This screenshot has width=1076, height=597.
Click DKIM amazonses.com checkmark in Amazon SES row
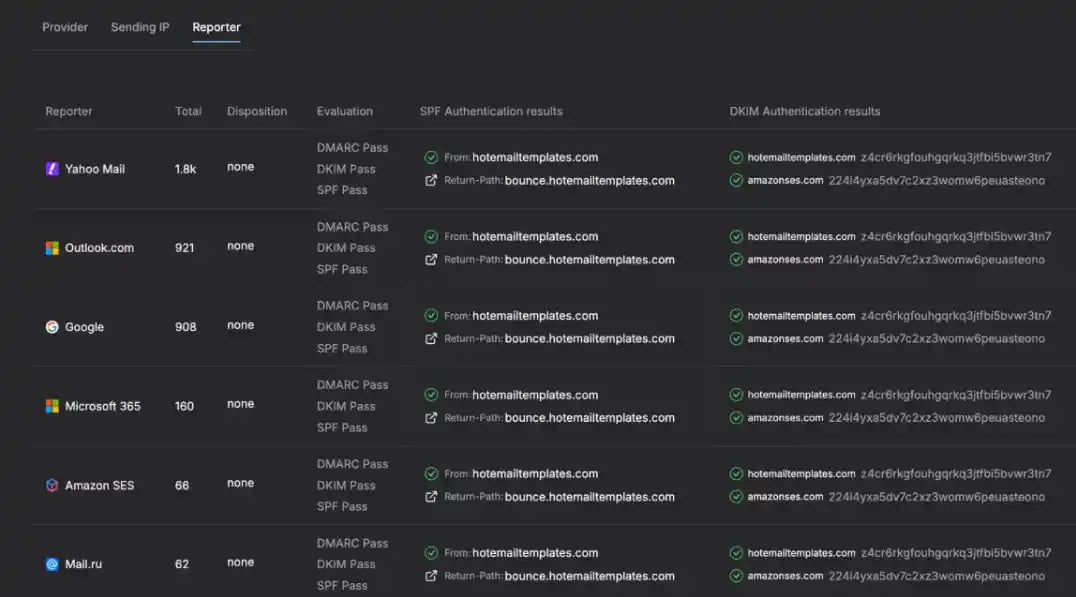point(736,497)
